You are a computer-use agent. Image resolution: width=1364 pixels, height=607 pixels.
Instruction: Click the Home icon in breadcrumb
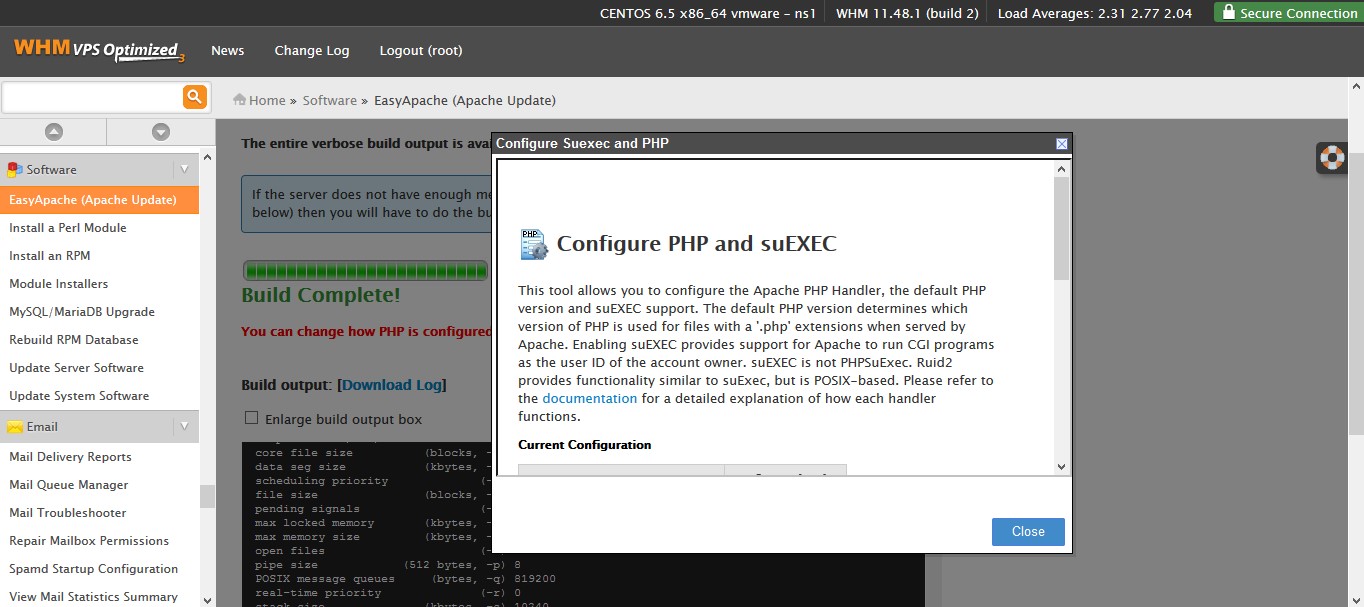click(240, 100)
